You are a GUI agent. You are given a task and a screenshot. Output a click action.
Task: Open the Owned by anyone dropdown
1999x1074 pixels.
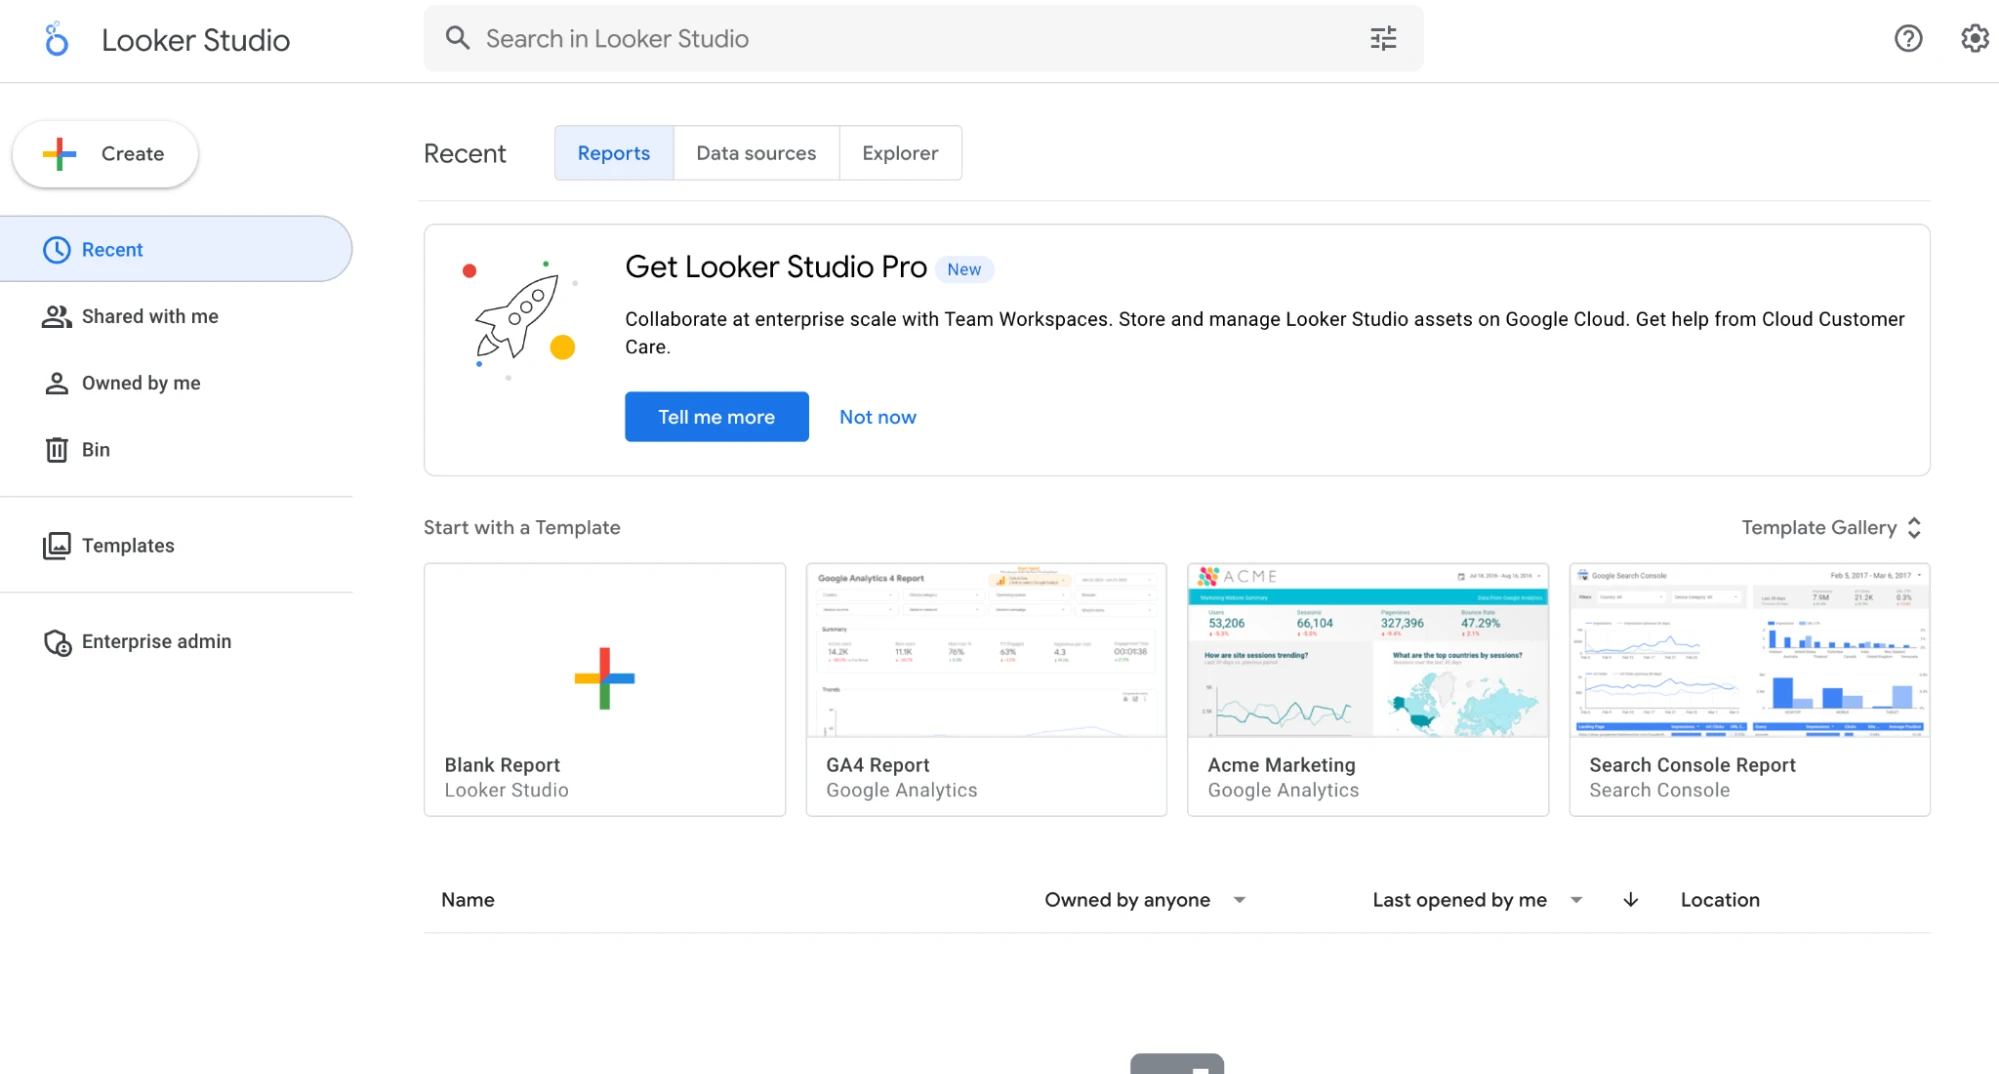pos(1145,900)
